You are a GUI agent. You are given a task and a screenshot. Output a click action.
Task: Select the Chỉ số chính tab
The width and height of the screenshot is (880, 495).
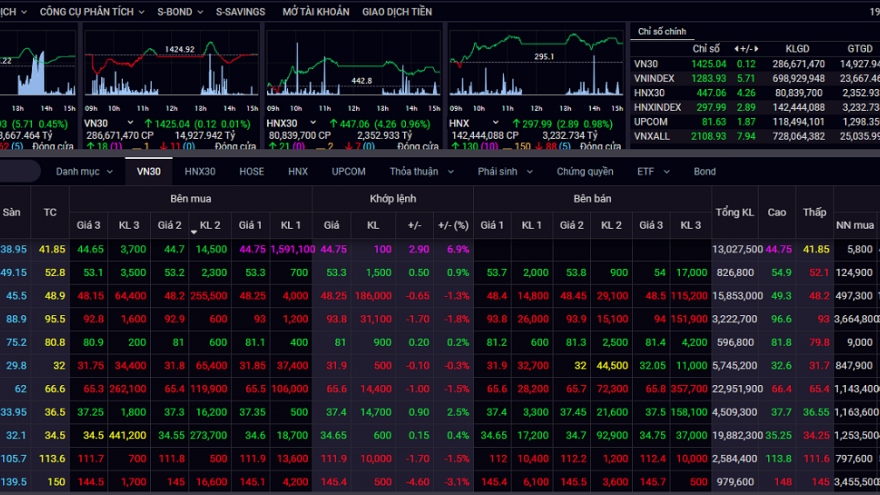(x=662, y=31)
